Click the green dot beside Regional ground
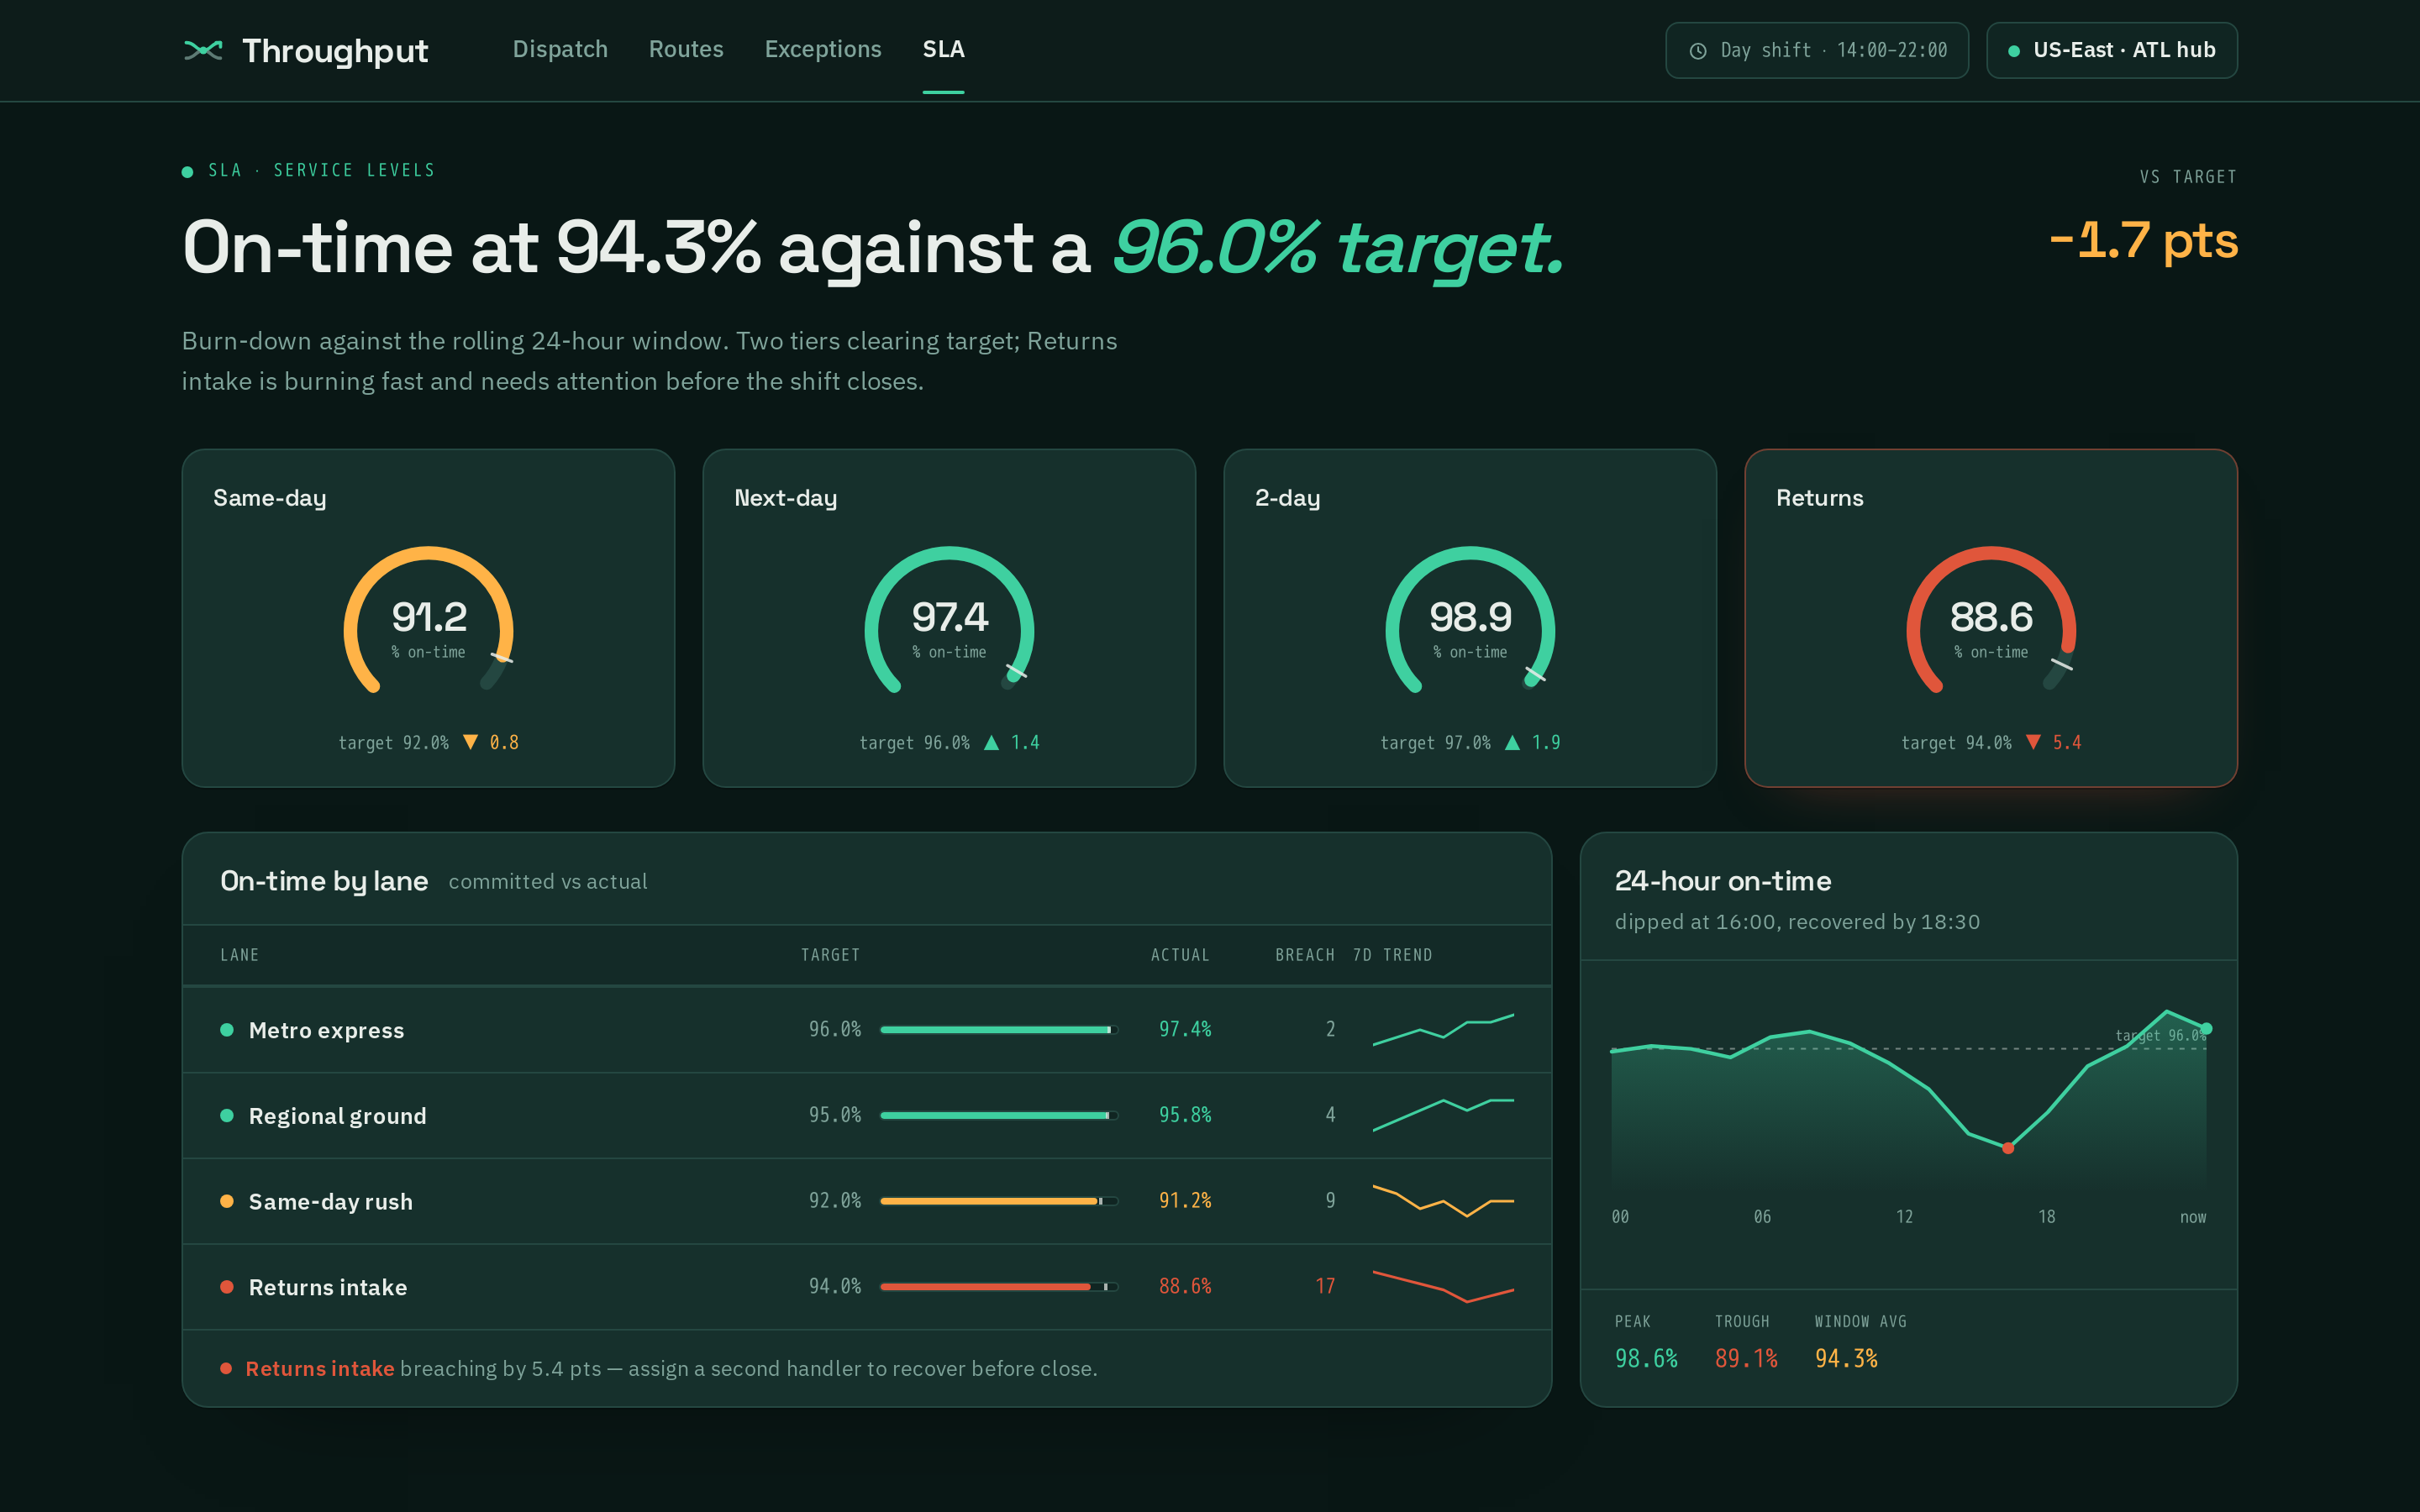Screen dimensions: 2420x1512 pos(227,1115)
